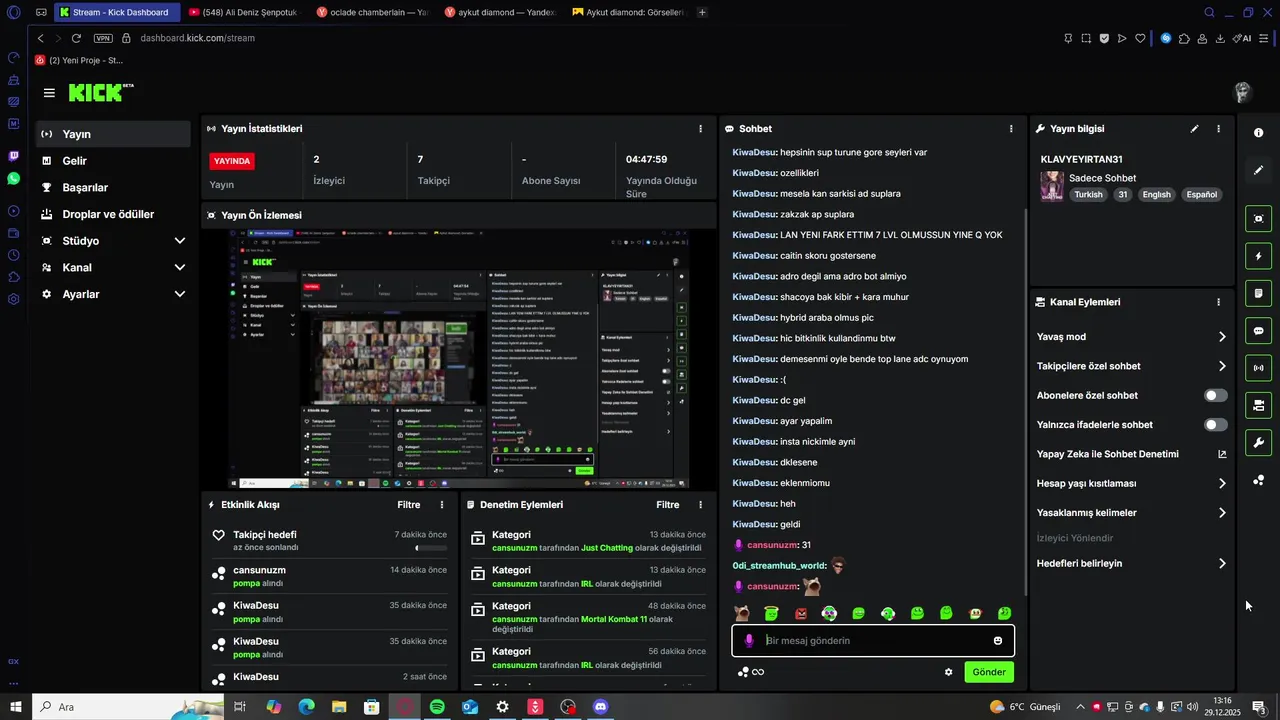Select Yayın in the left sidebar
The width and height of the screenshot is (1280, 720).
(113, 134)
